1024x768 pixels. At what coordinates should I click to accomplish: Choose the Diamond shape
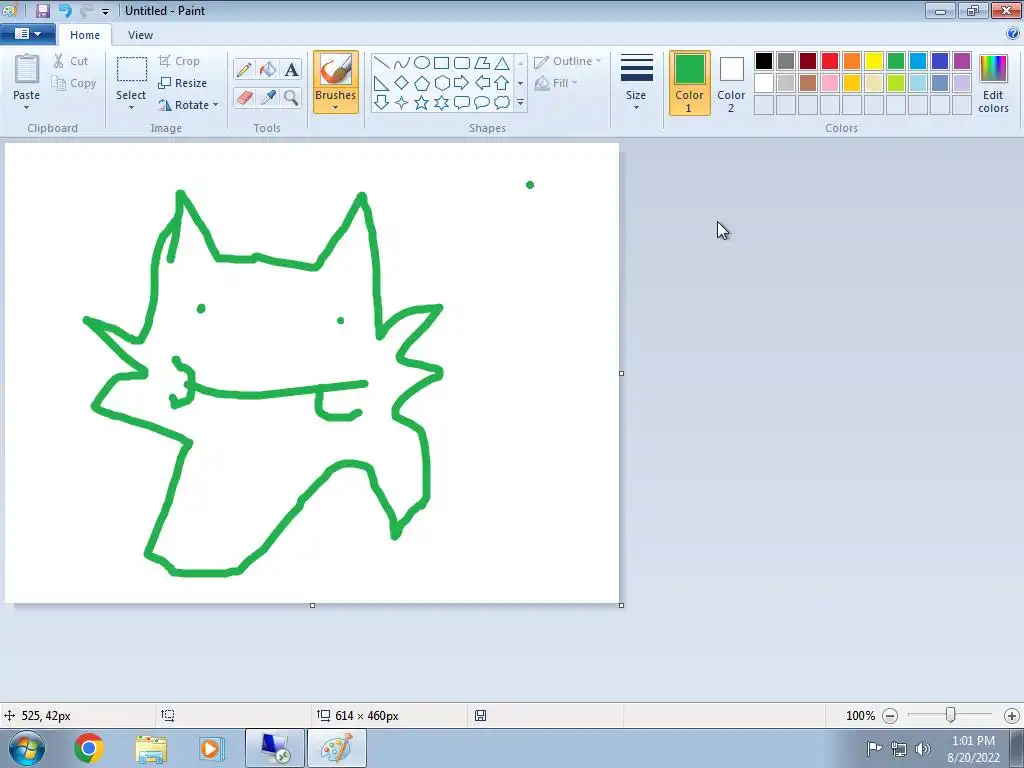(402, 83)
